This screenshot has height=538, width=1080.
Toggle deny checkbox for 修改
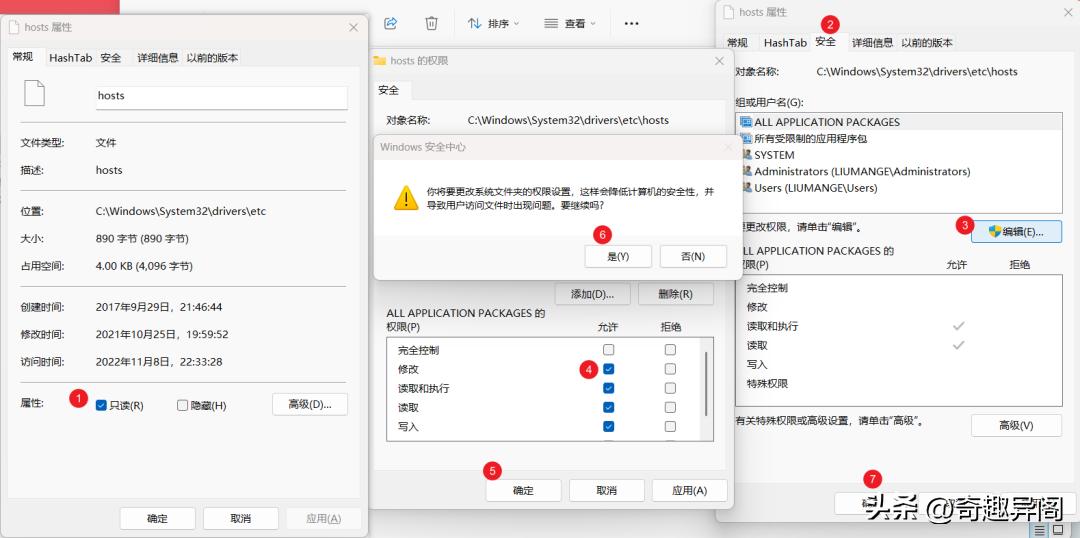coord(670,369)
